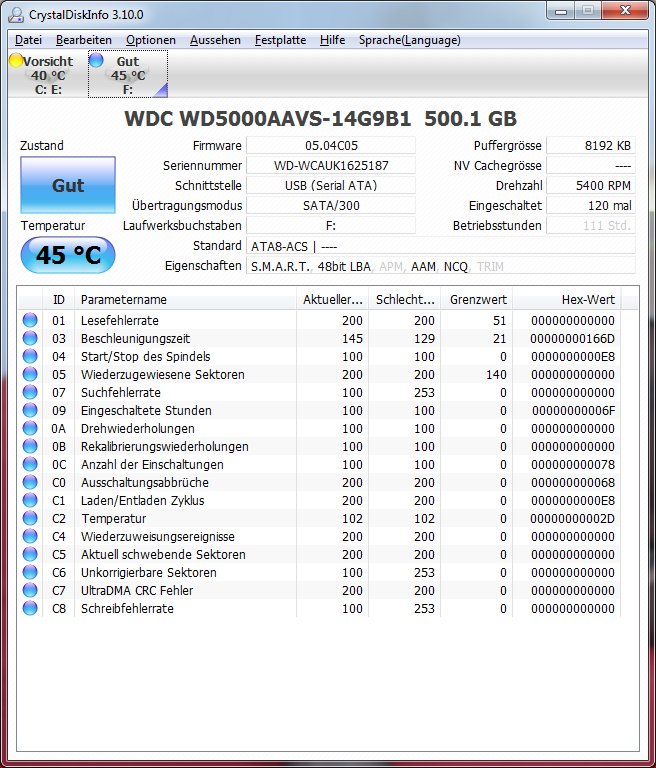656x768 pixels.
Task: Click status orb for Eingeschaltete Stunden
Action: [x=30, y=410]
